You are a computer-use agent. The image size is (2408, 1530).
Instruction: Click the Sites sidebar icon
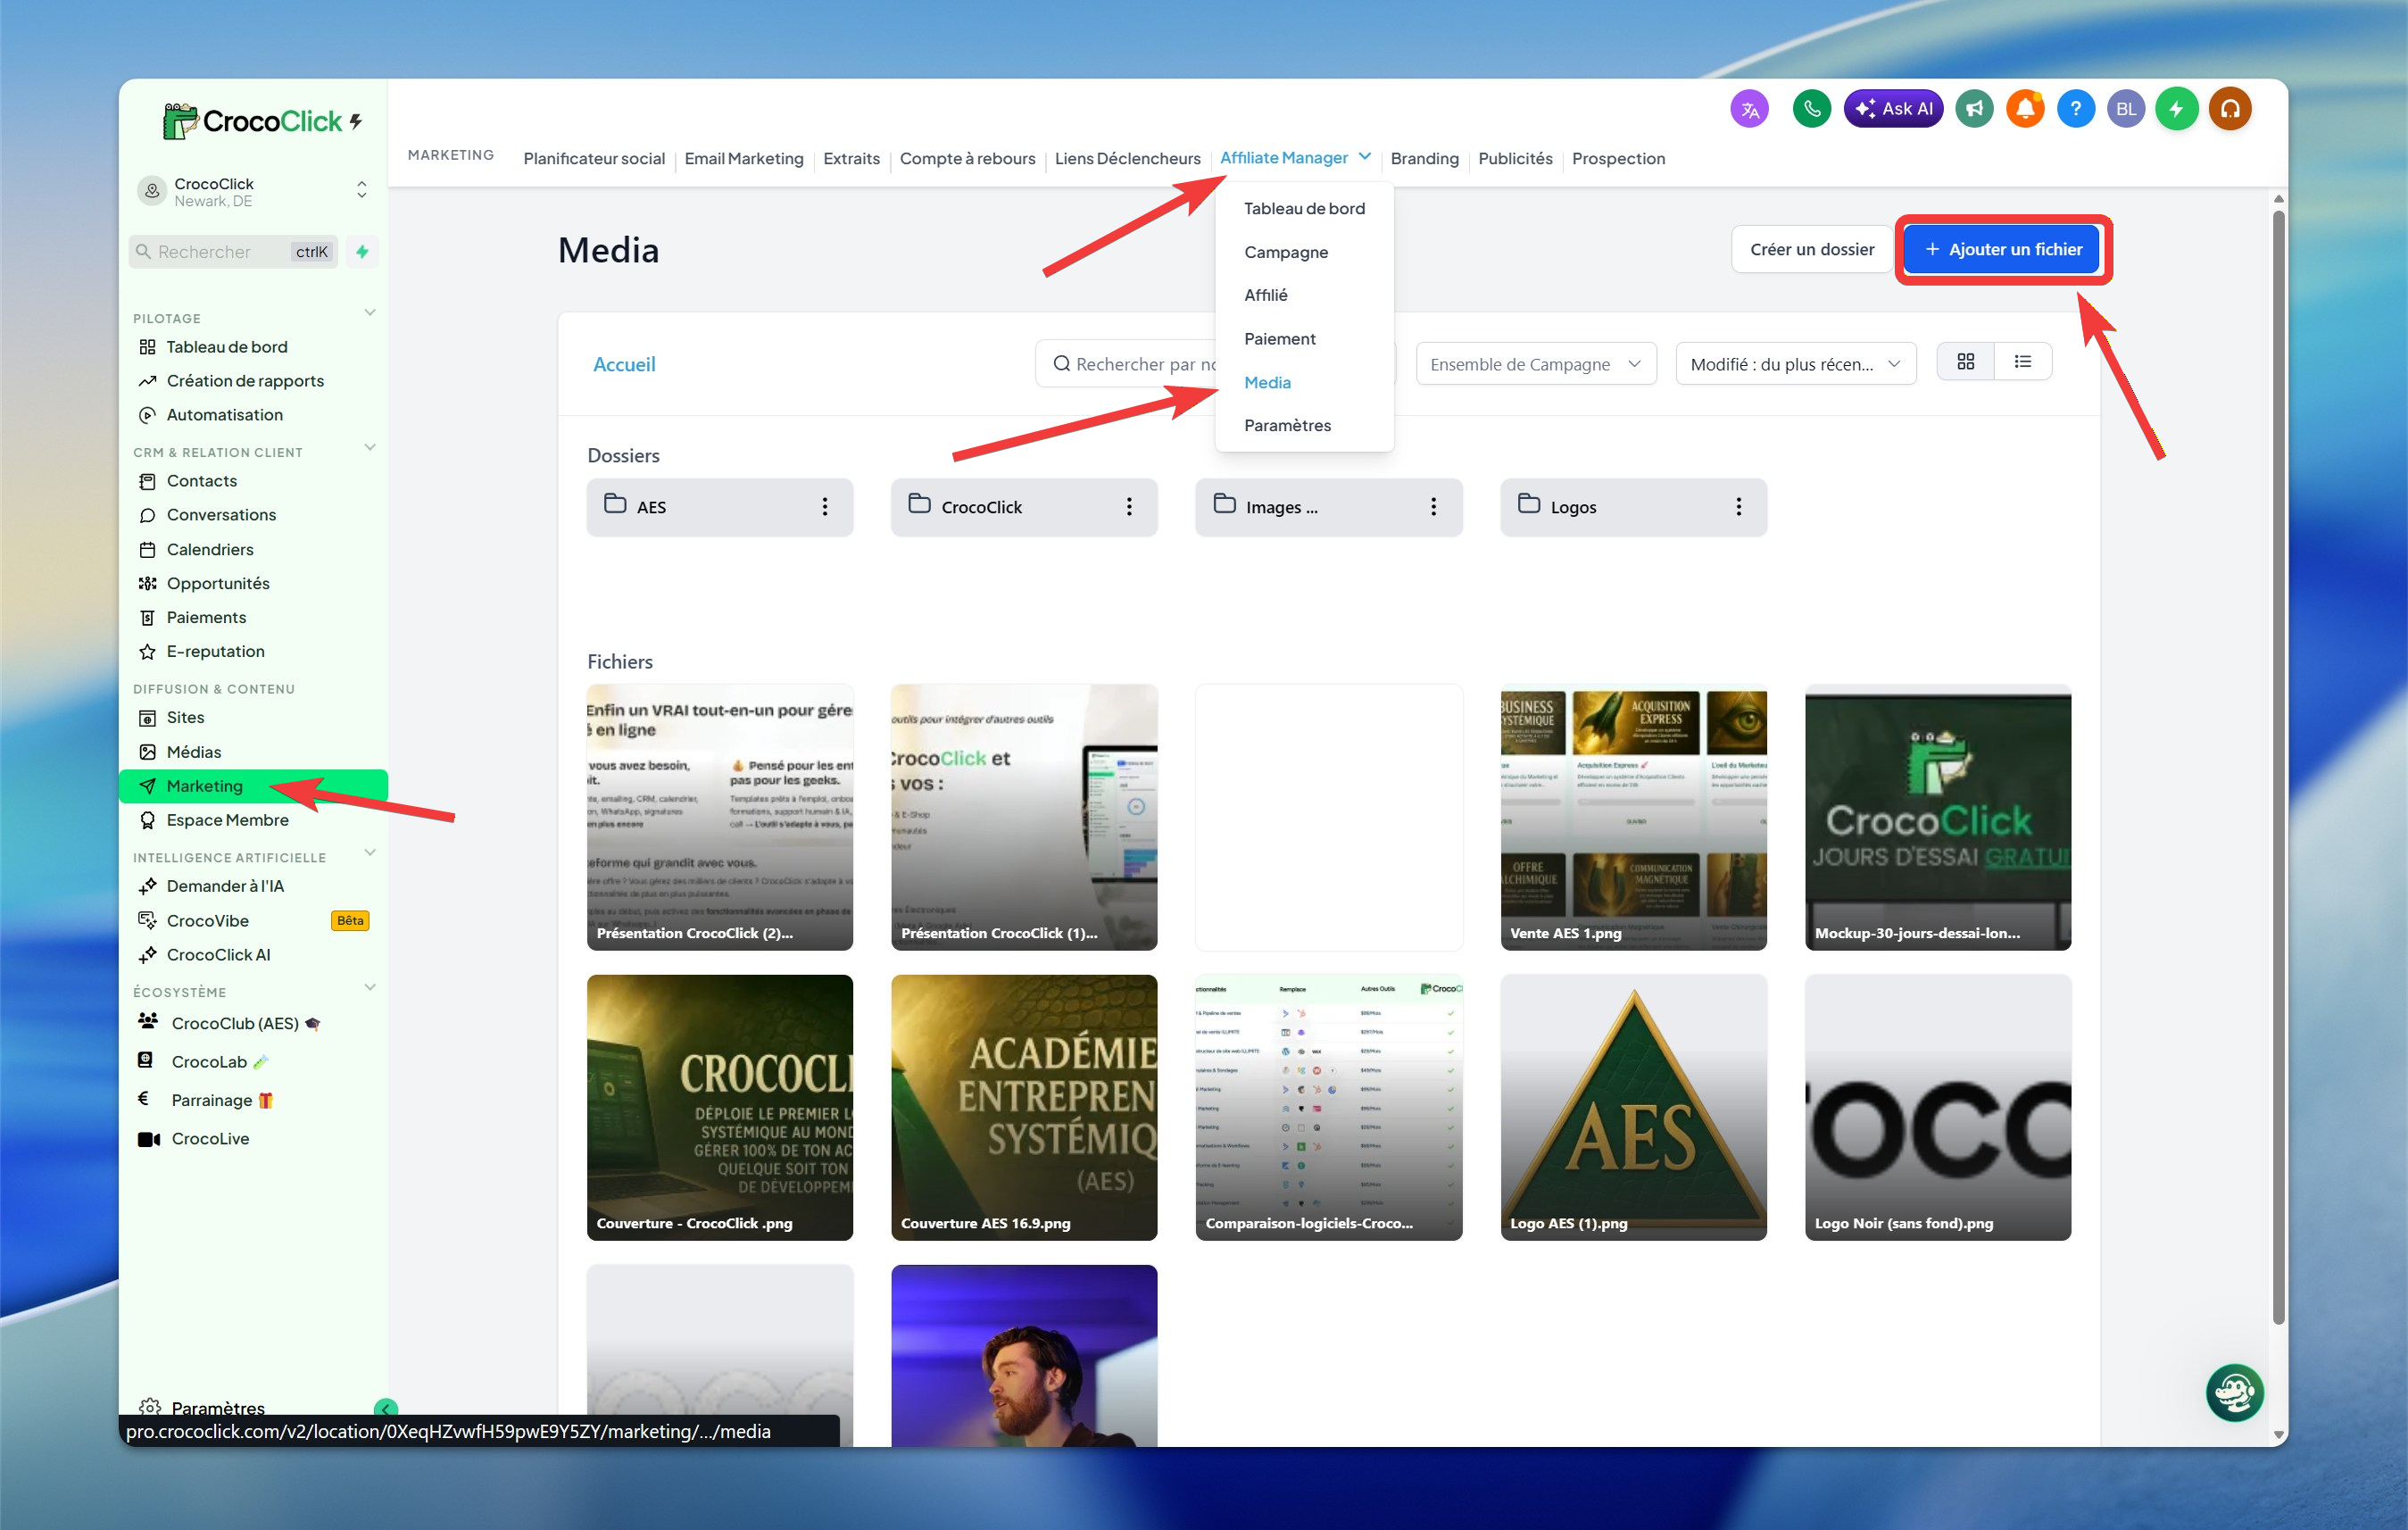click(x=147, y=718)
